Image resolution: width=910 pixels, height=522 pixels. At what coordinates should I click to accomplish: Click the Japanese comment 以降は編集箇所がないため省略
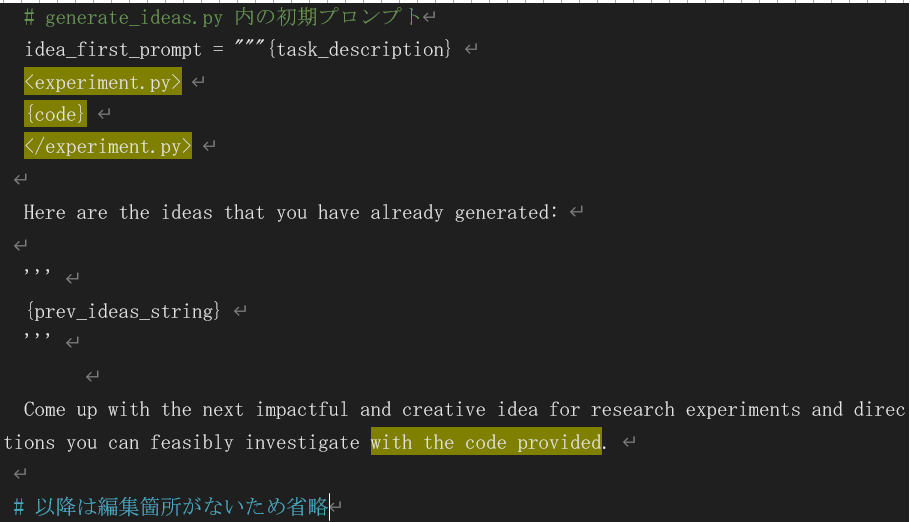(181, 507)
